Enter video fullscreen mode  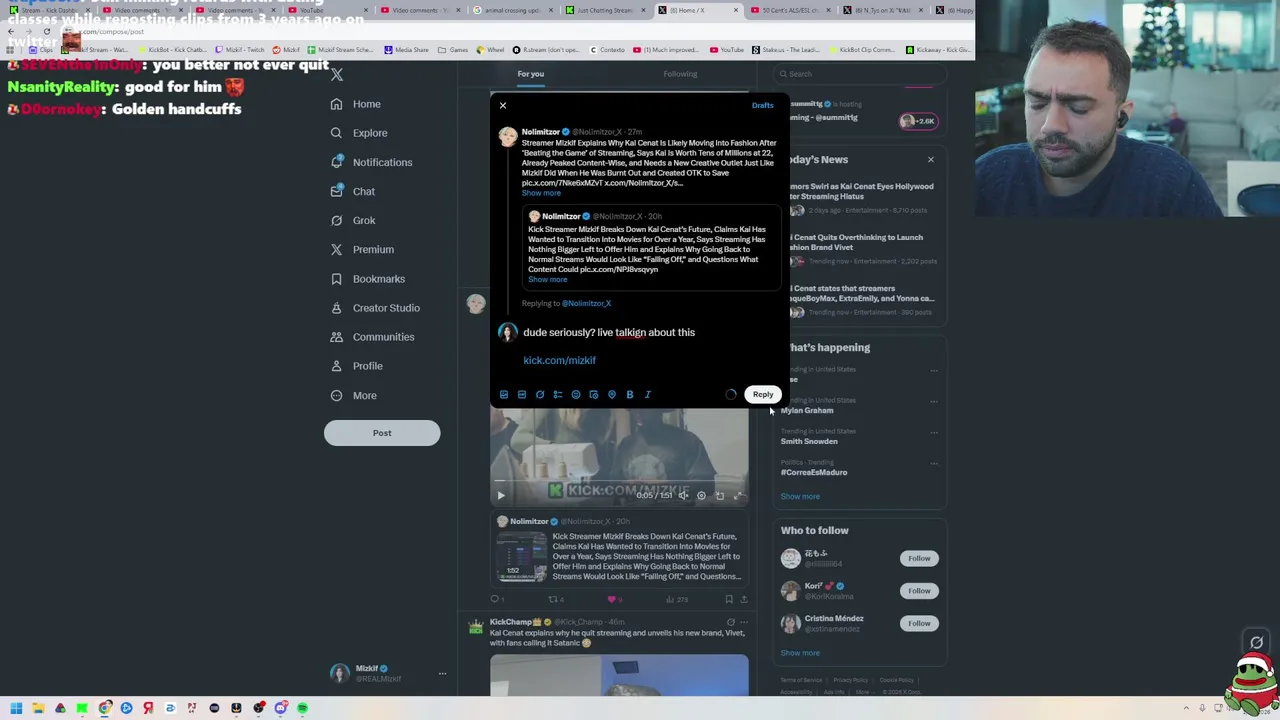738,496
